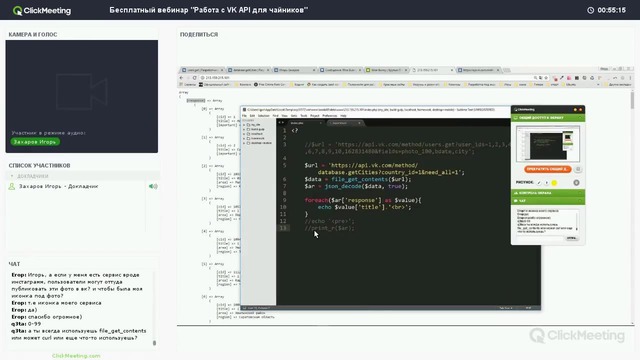640x360 pixels.
Task: Open the Preferences menu in Sublime Text
Action: [329, 116]
